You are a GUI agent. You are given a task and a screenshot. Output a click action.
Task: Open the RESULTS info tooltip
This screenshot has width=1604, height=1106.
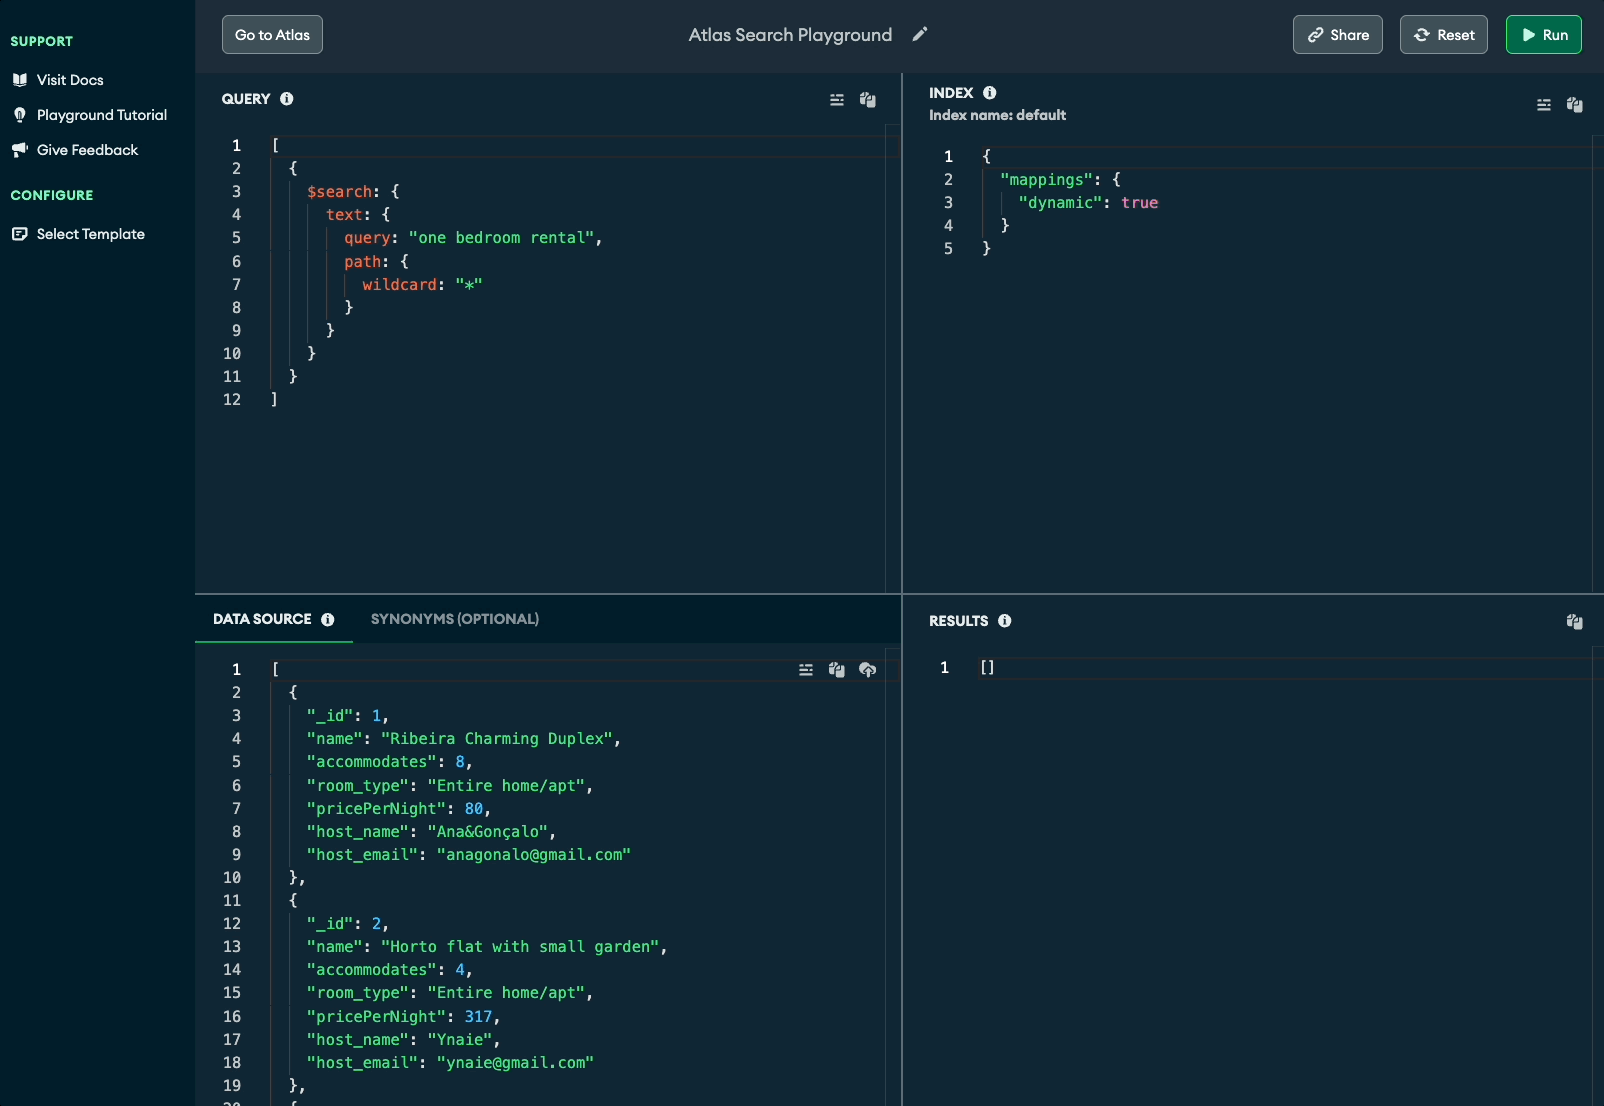point(1005,620)
